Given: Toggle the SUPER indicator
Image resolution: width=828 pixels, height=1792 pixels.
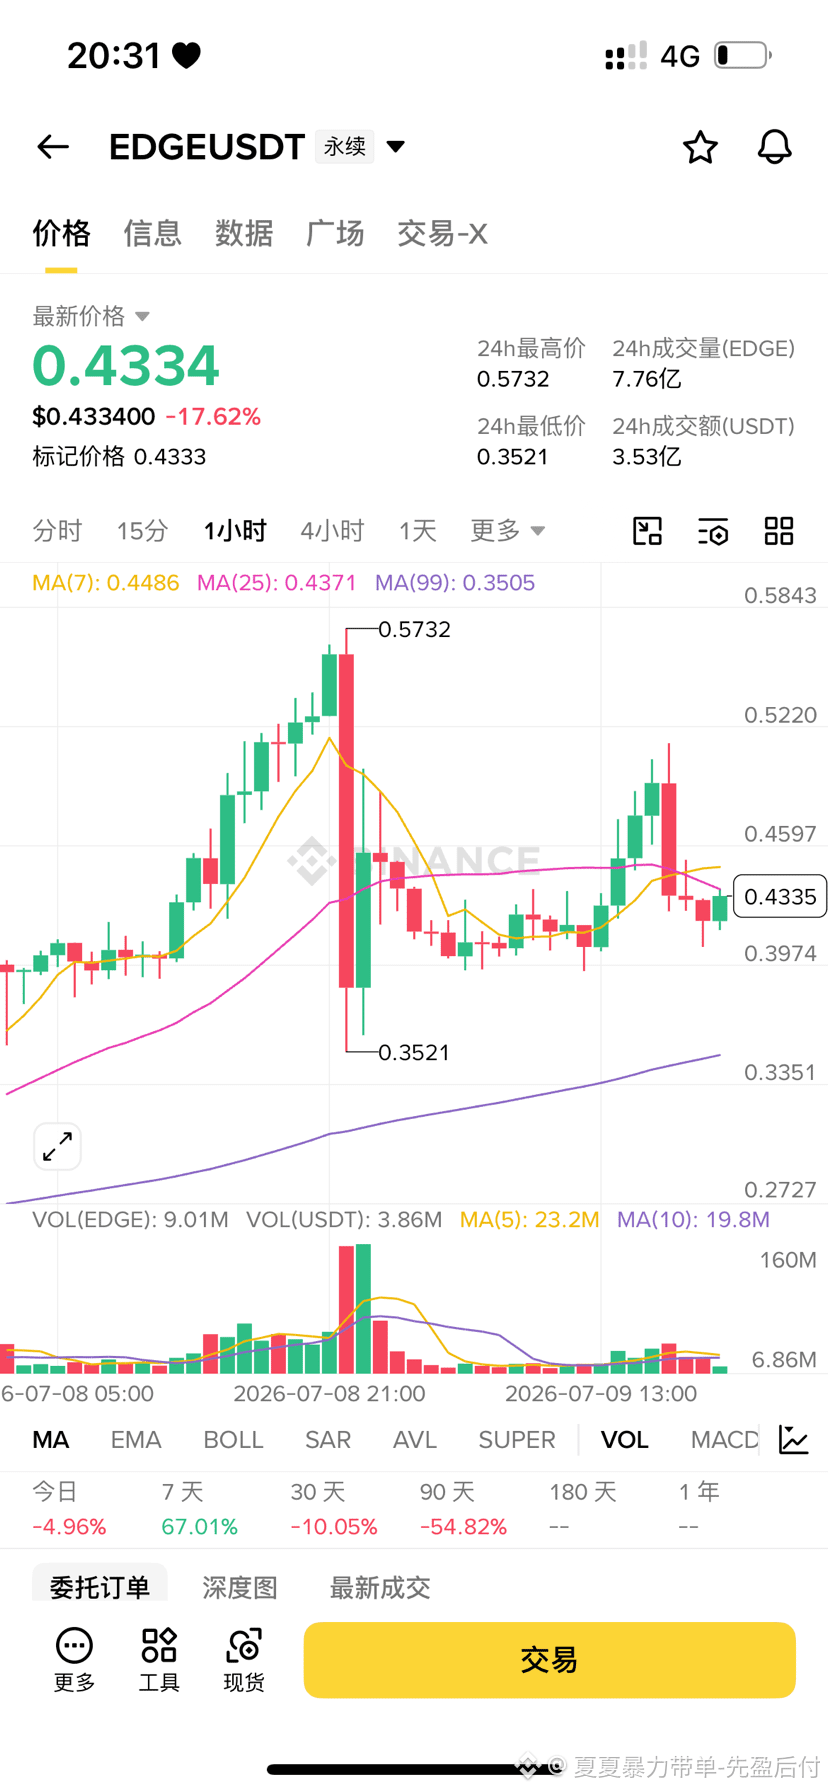Looking at the screenshot, I should 517,1440.
